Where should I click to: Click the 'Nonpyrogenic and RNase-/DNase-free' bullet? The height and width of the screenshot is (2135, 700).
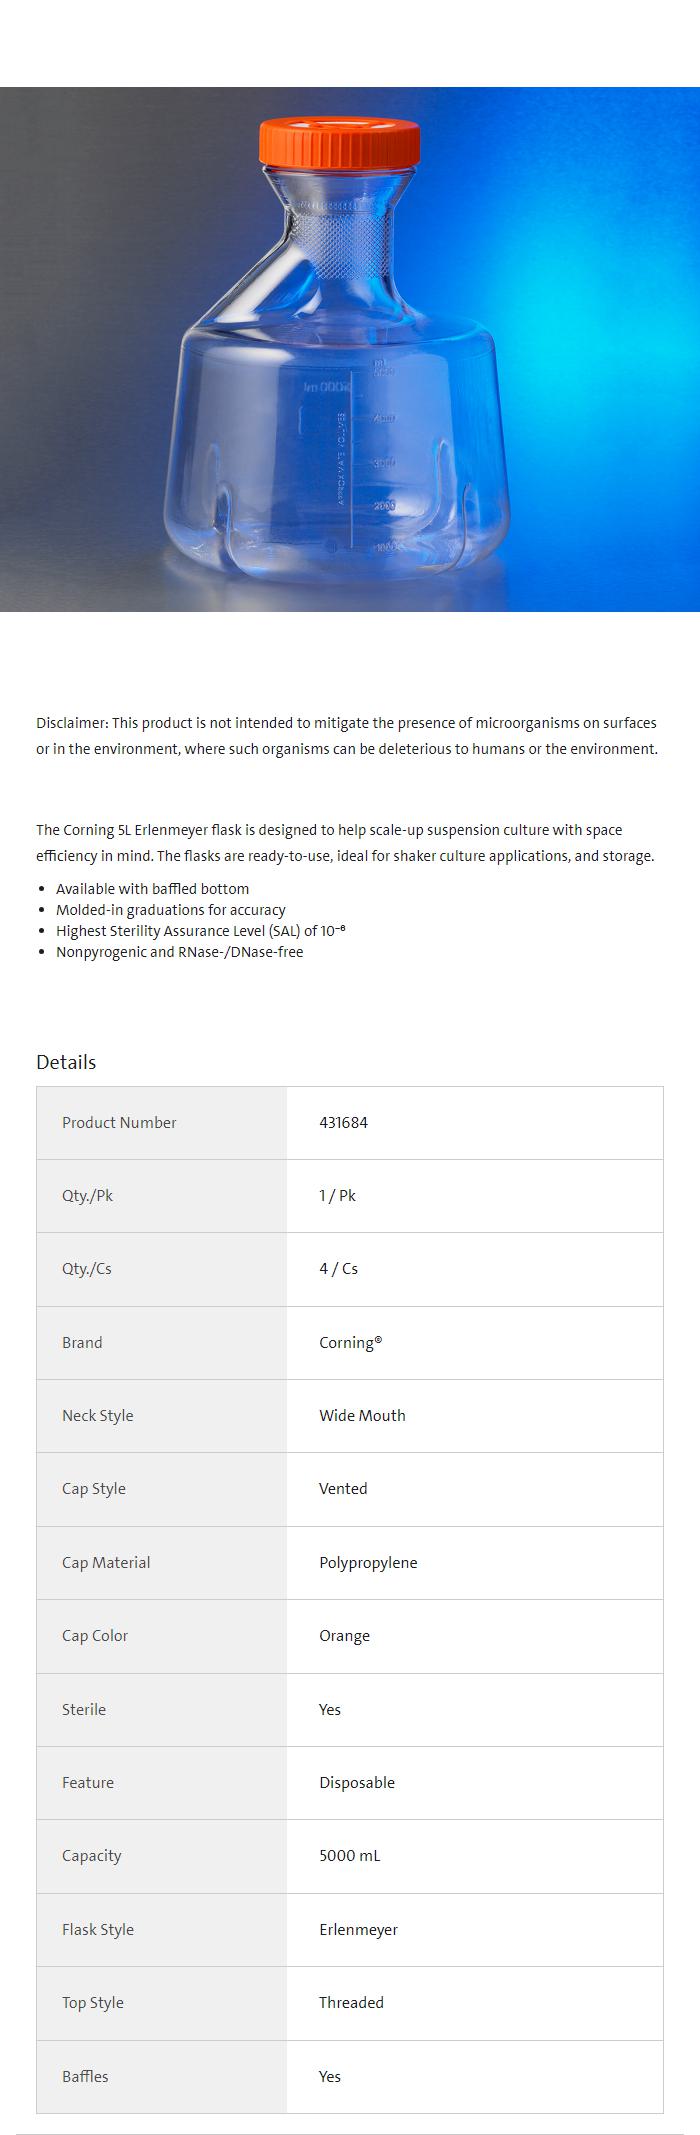pyautogui.click(x=179, y=952)
